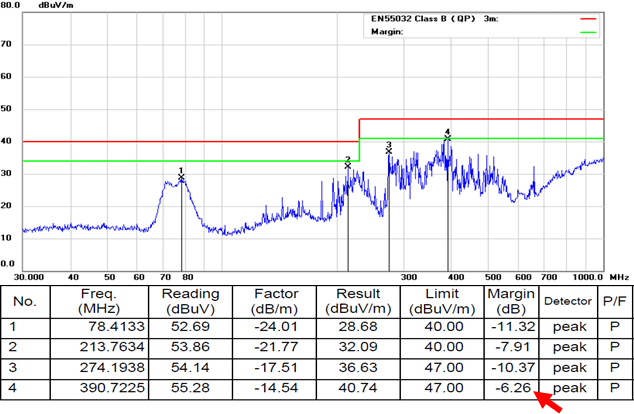The height and width of the screenshot is (414, 634).
Task: Click the Result (dBuV/m) column header
Action: point(358,301)
